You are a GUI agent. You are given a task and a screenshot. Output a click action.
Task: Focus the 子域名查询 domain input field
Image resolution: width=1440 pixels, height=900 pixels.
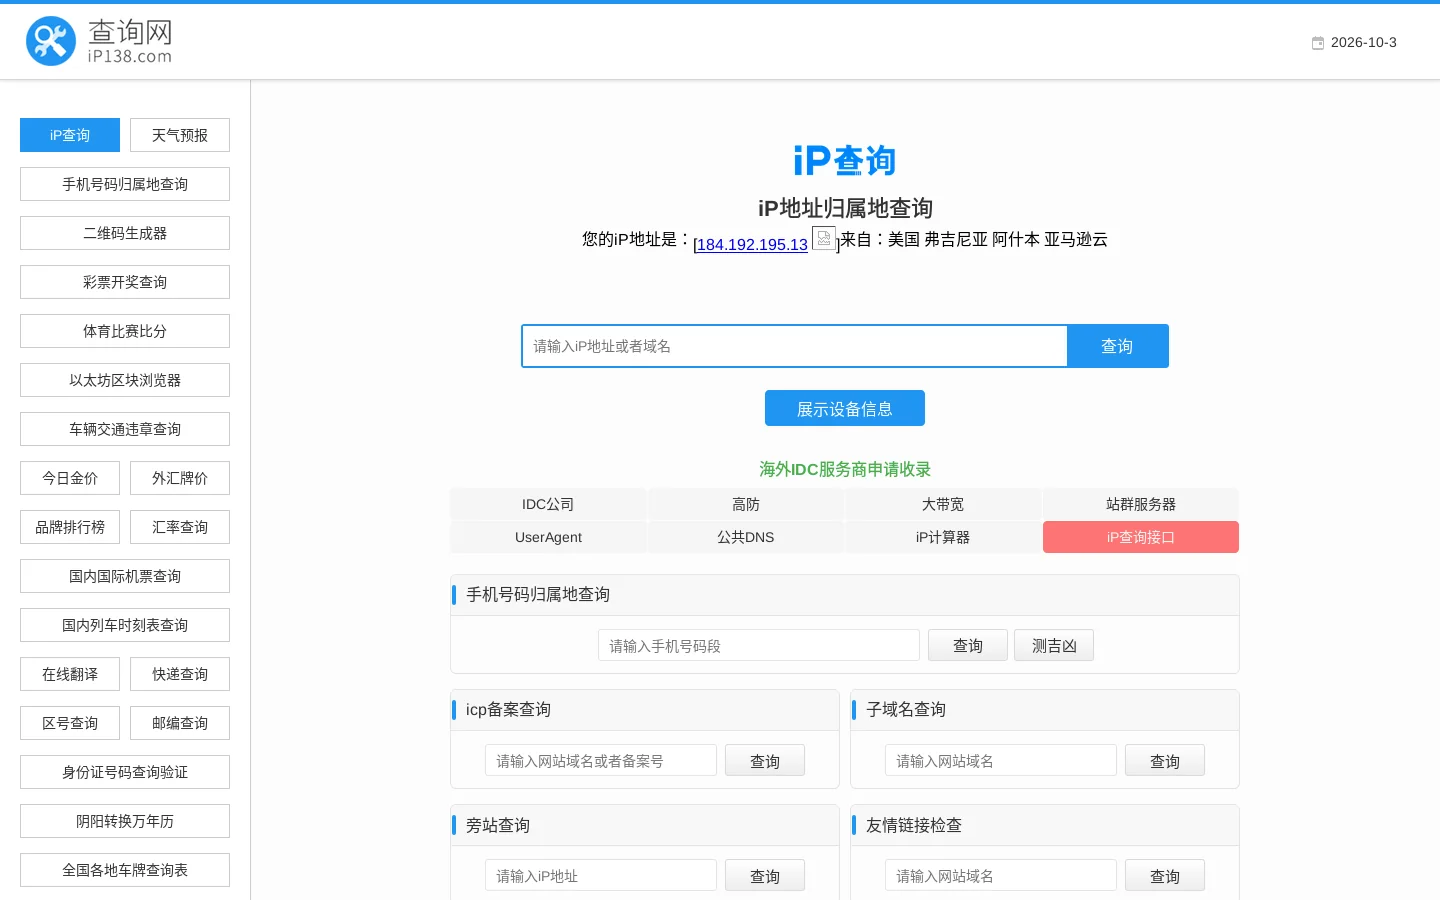[x=1001, y=760]
